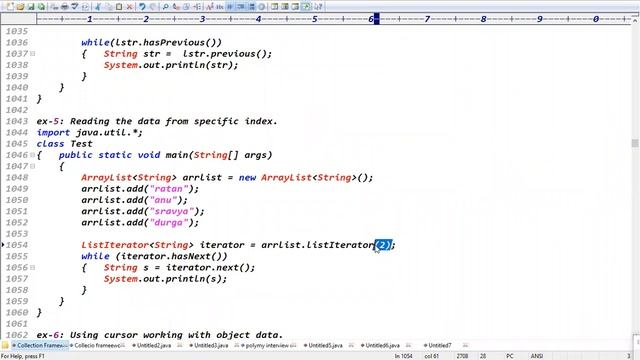Viewport: 640px width, 360px height.
Task: Collapse the fold marker at line 1047
Action: pos(33,166)
